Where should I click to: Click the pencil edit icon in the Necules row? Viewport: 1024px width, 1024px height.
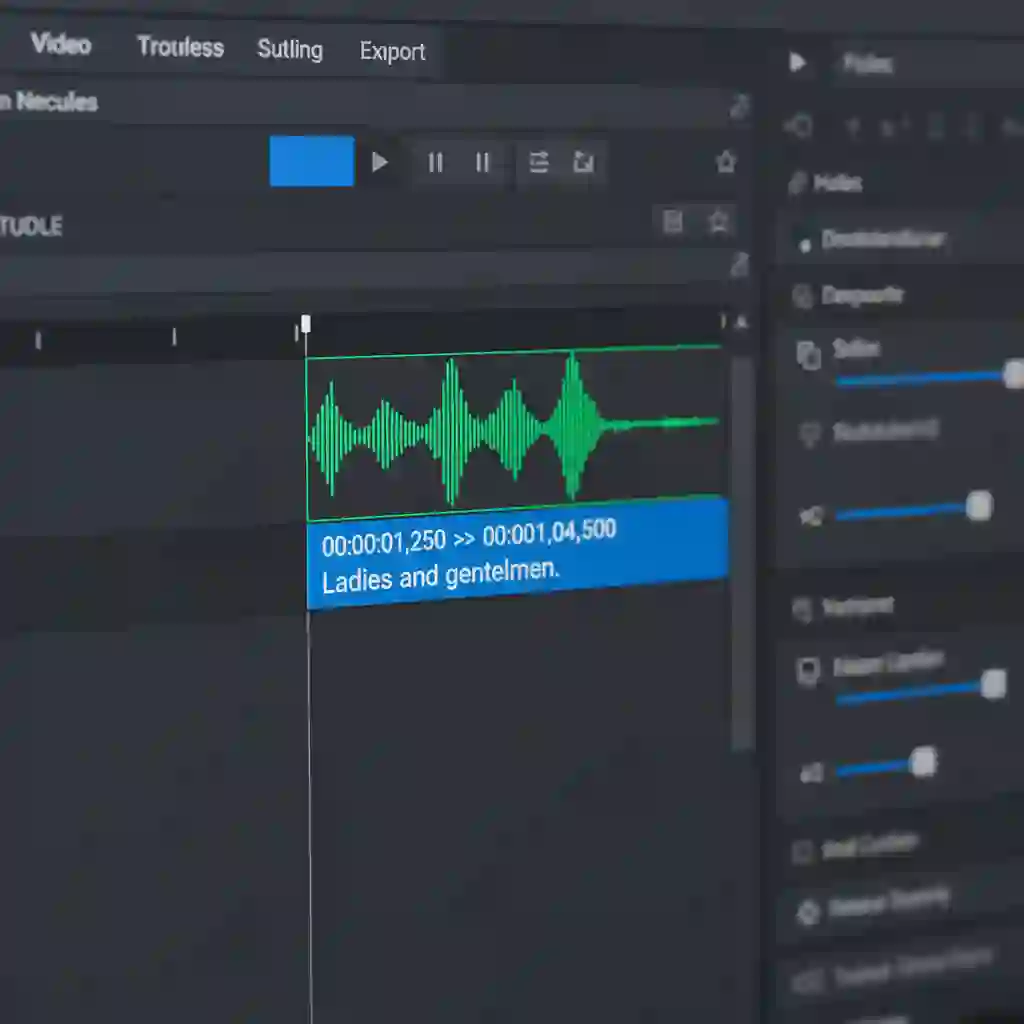tap(739, 107)
